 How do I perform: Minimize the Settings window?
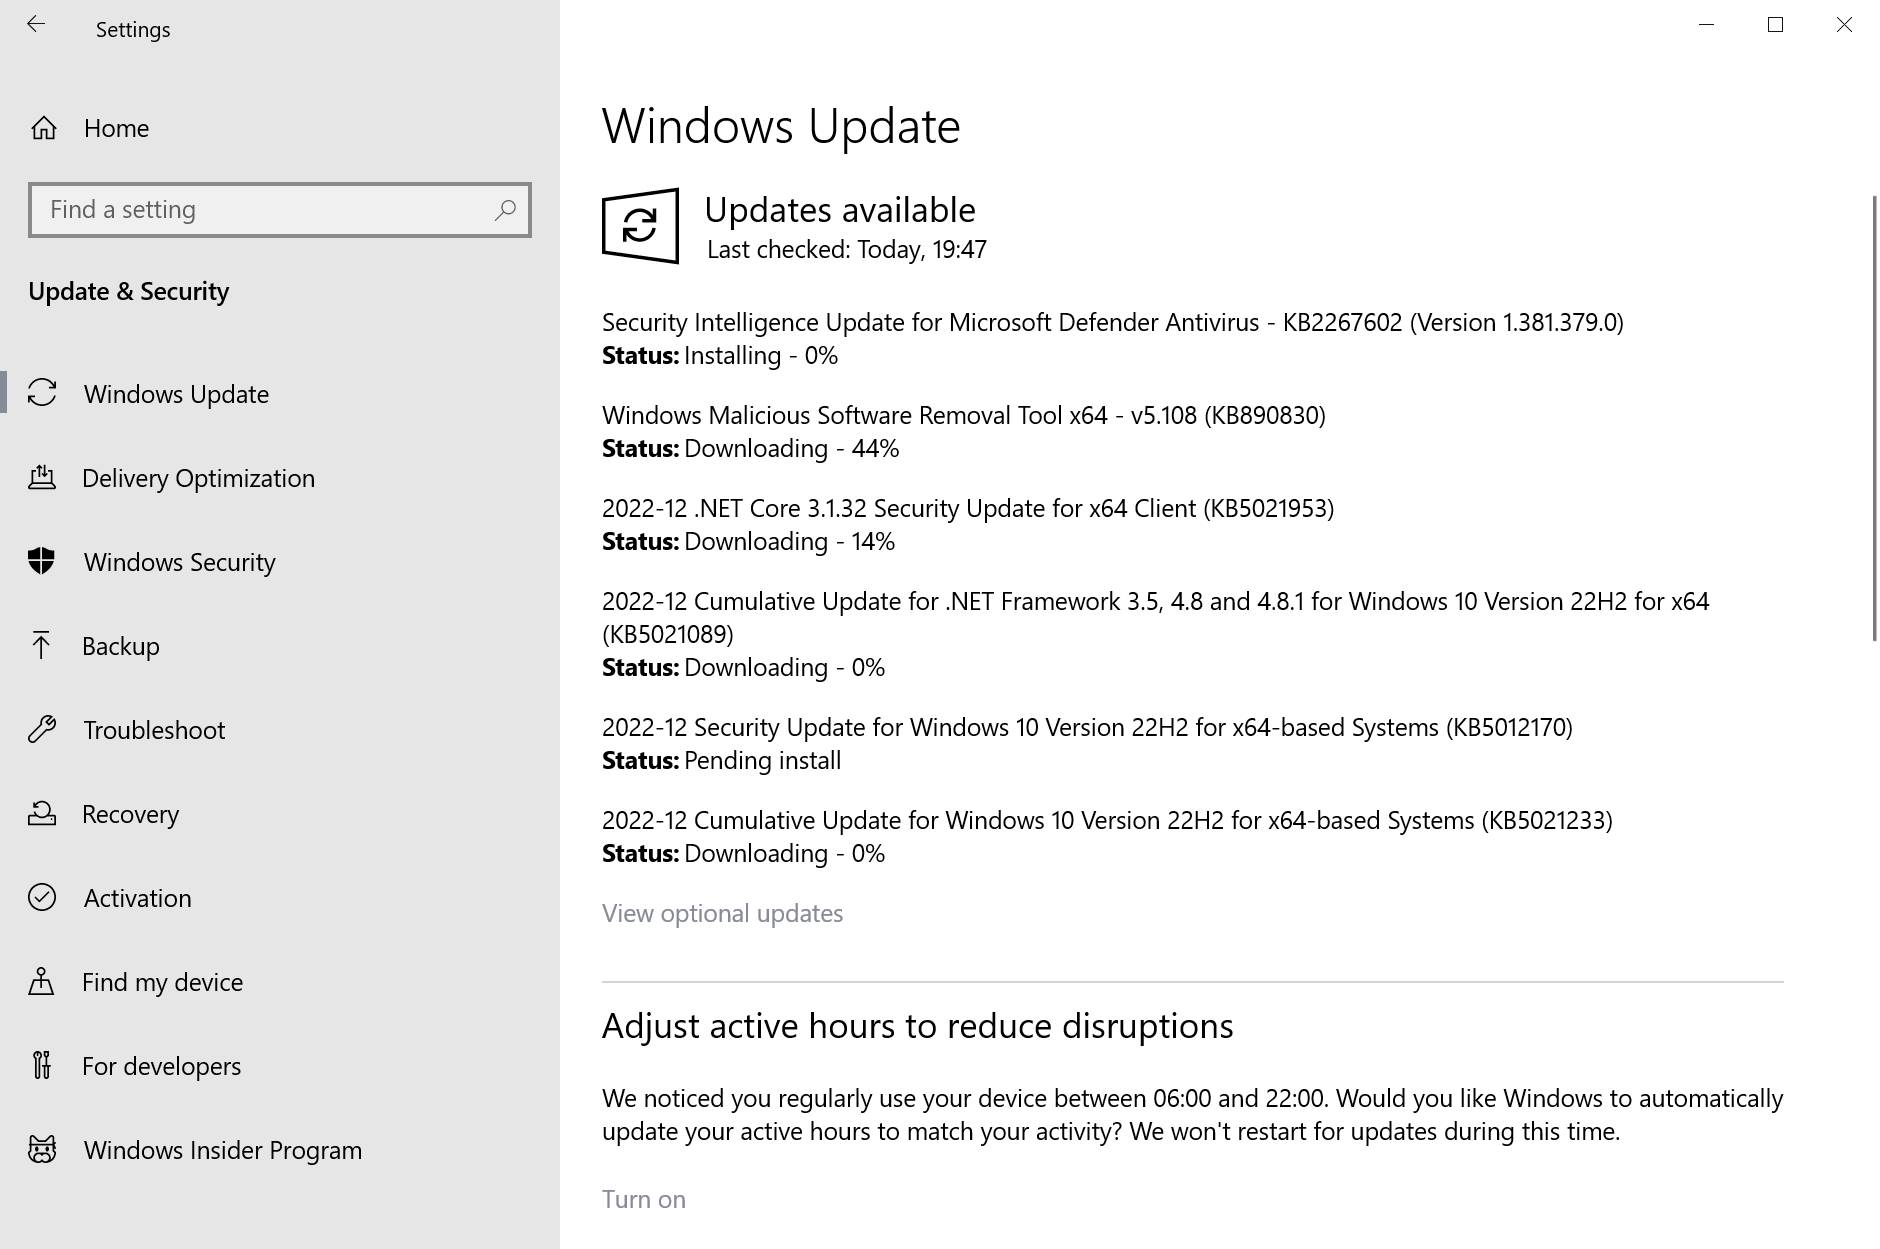[x=1707, y=25]
